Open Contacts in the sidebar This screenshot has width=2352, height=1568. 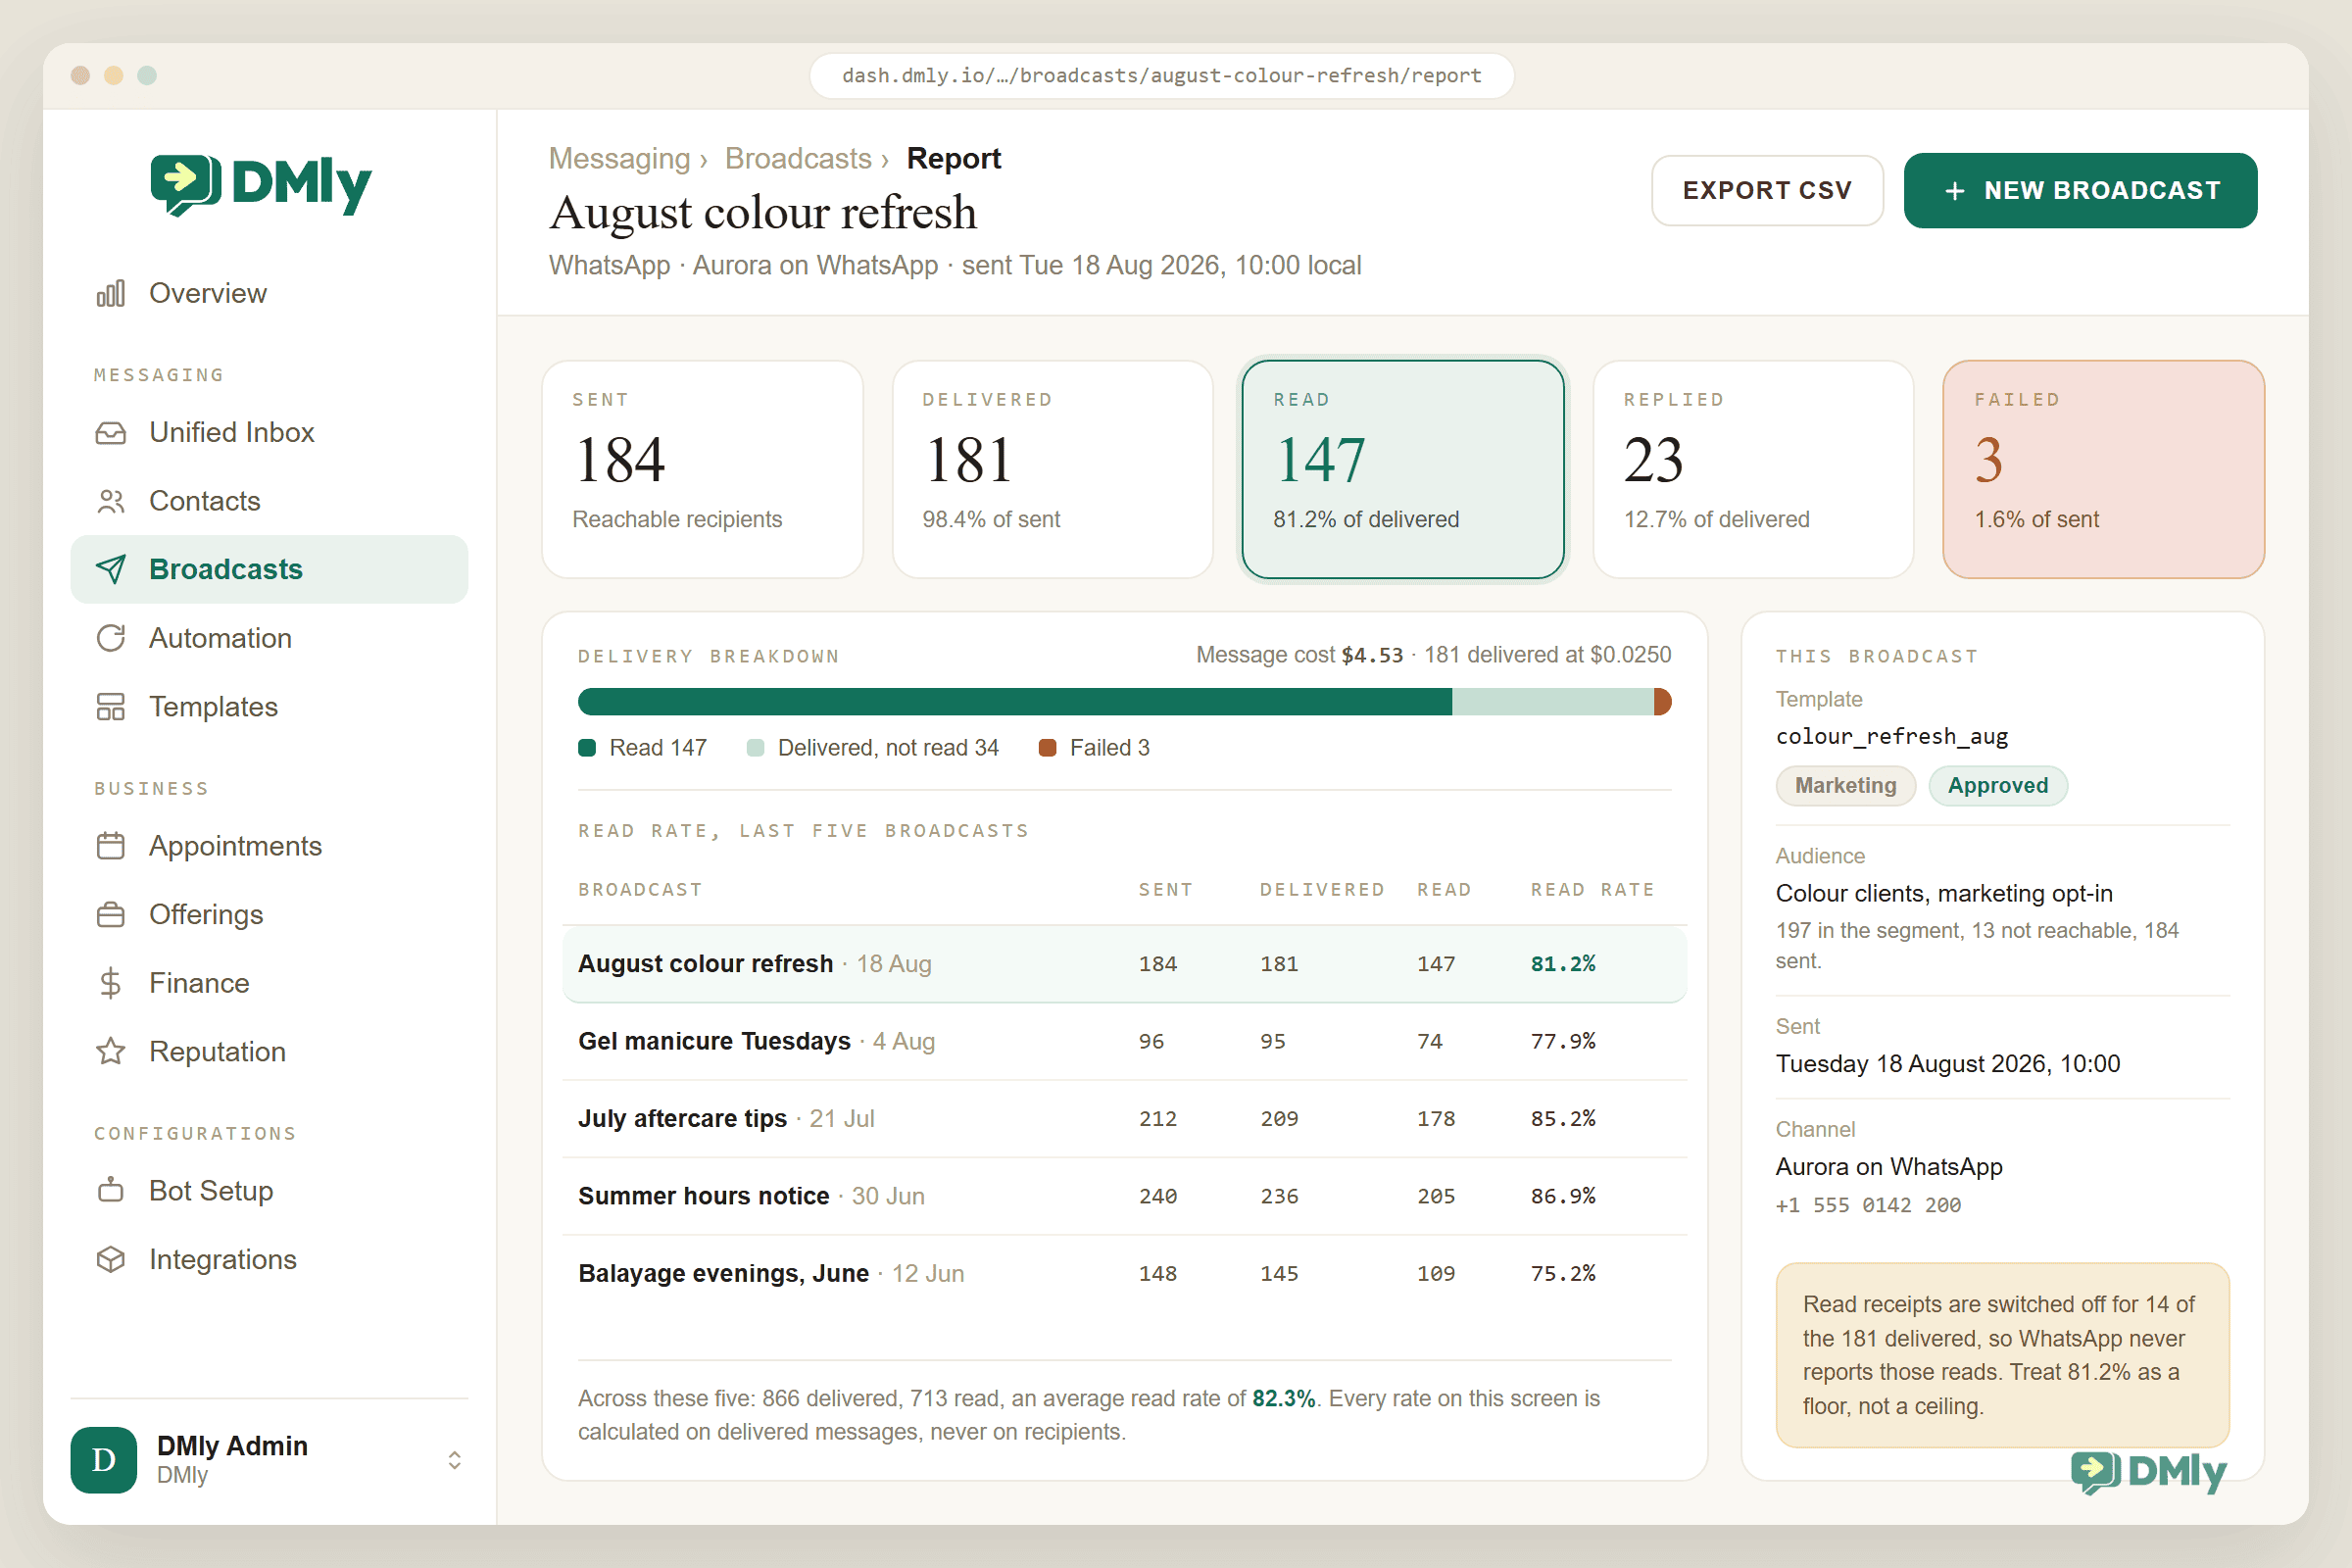269,501
